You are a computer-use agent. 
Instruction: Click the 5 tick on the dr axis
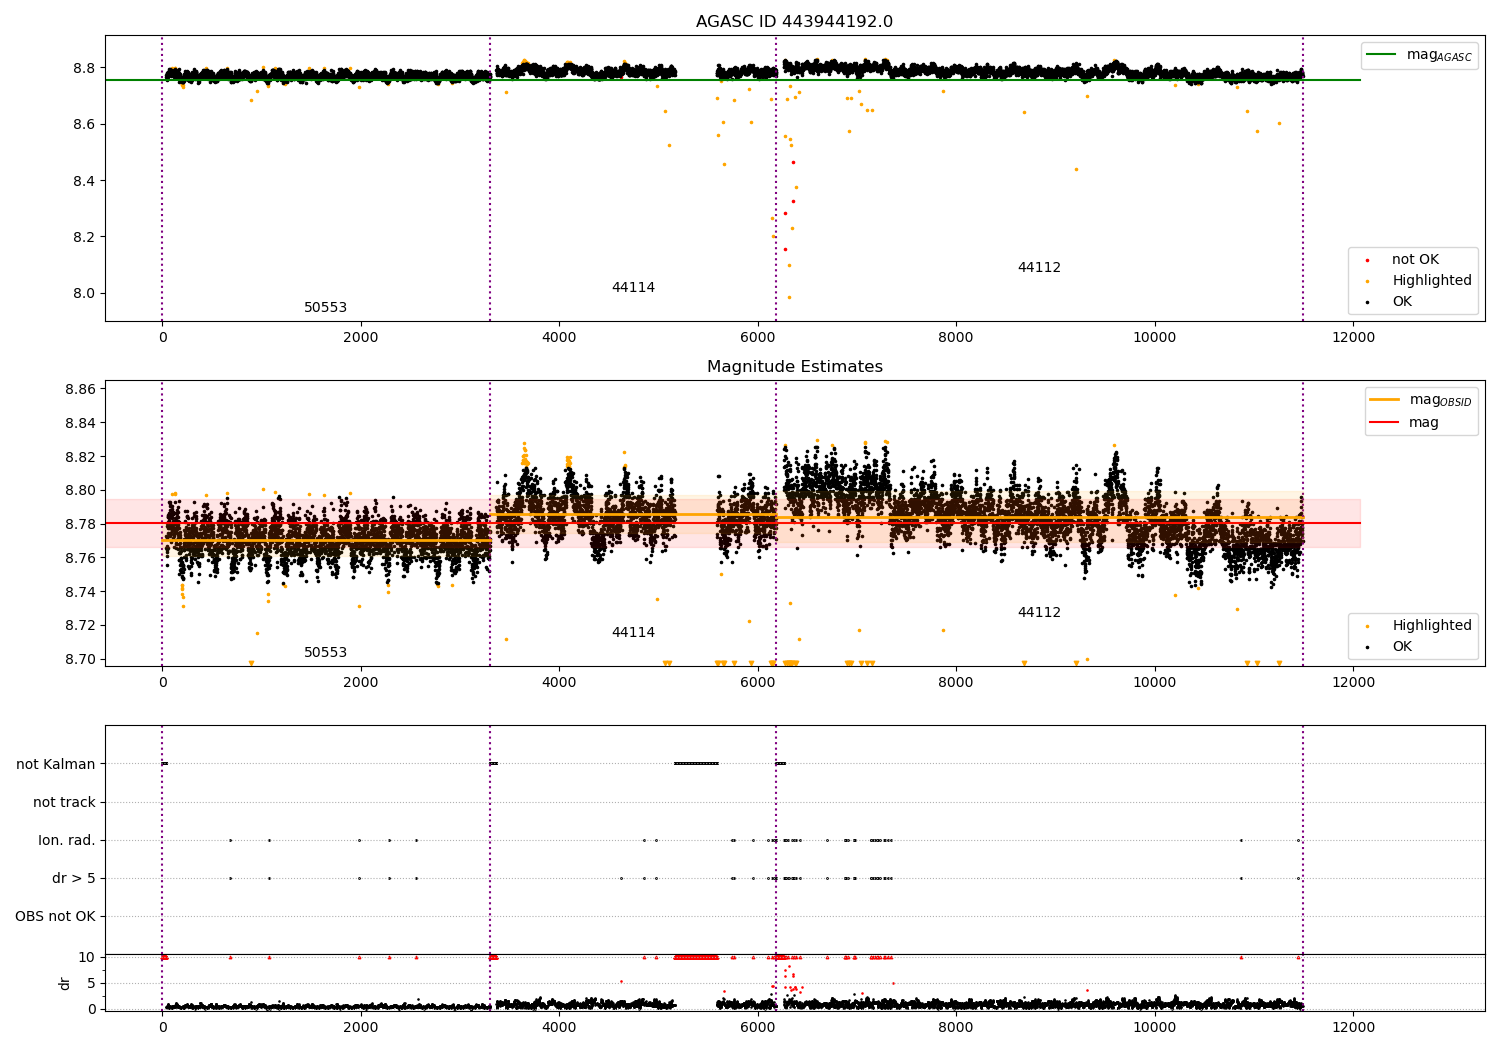pyautogui.click(x=92, y=983)
